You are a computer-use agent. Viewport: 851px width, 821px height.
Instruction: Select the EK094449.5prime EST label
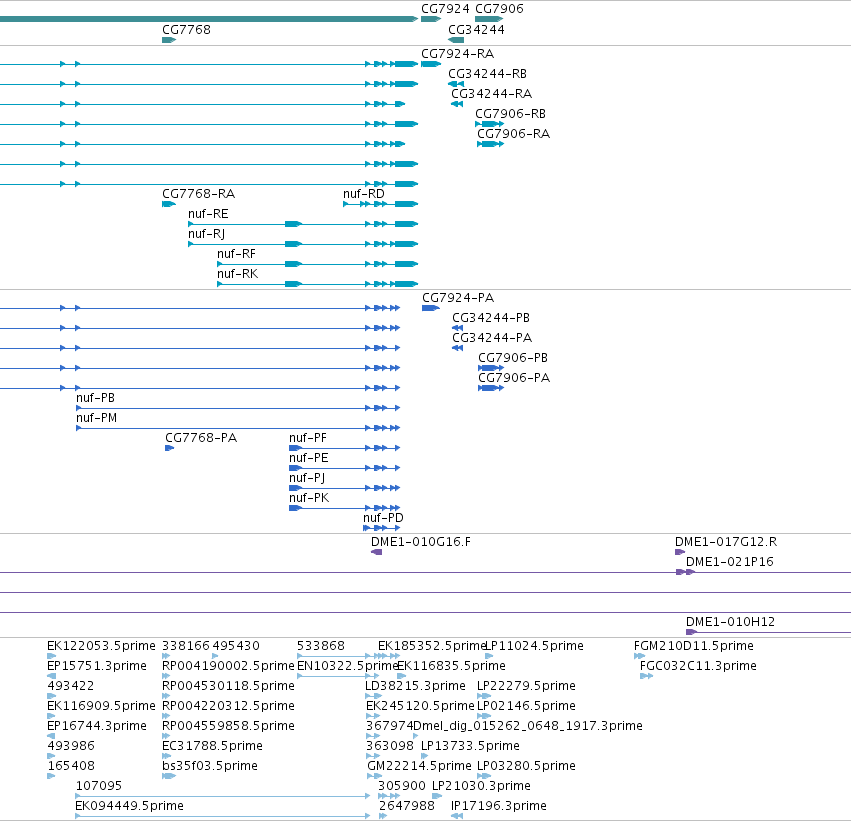point(129,806)
